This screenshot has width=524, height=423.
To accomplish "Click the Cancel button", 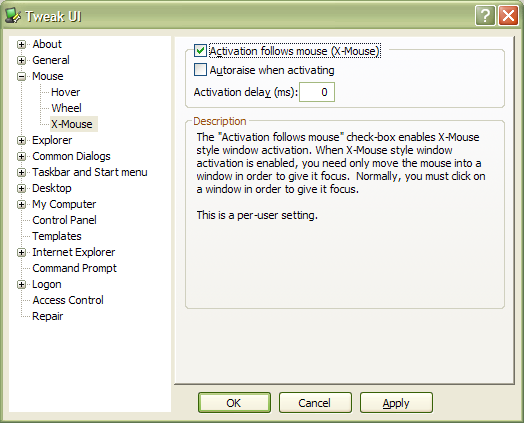I will pos(315,403).
